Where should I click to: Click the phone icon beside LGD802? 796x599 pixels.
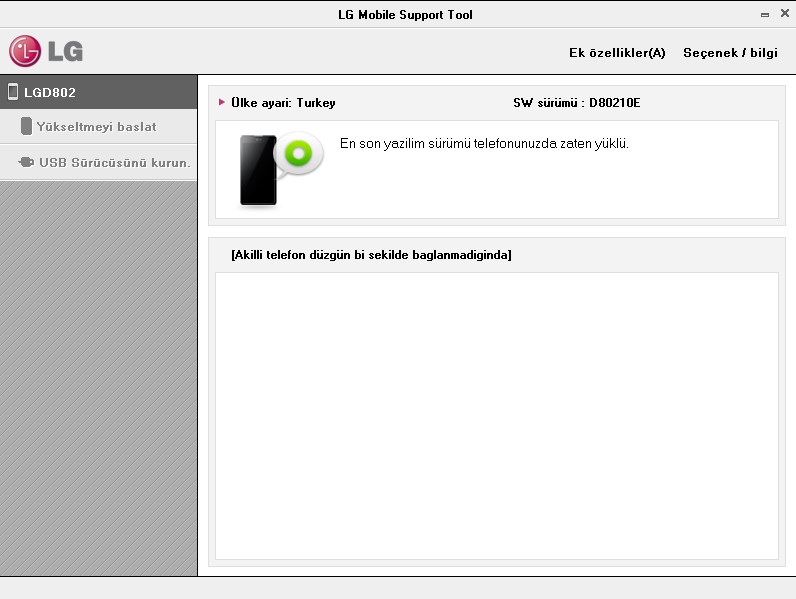click(13, 92)
